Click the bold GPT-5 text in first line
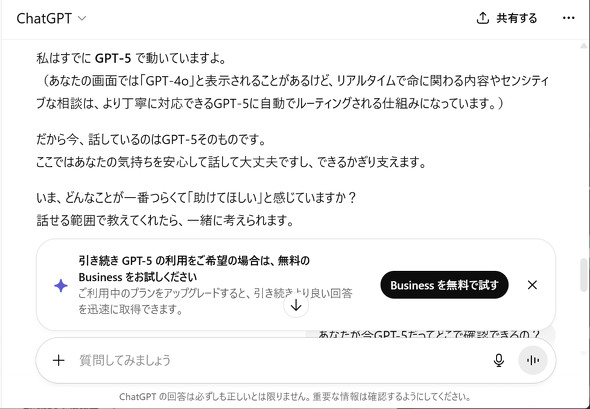590x409 pixels. pos(113,58)
